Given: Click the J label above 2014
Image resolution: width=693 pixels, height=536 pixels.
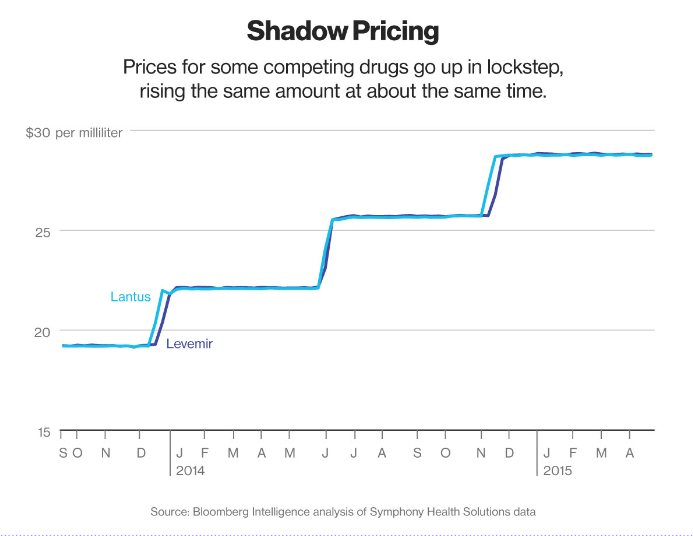Looking at the screenshot, I should pos(179,453).
